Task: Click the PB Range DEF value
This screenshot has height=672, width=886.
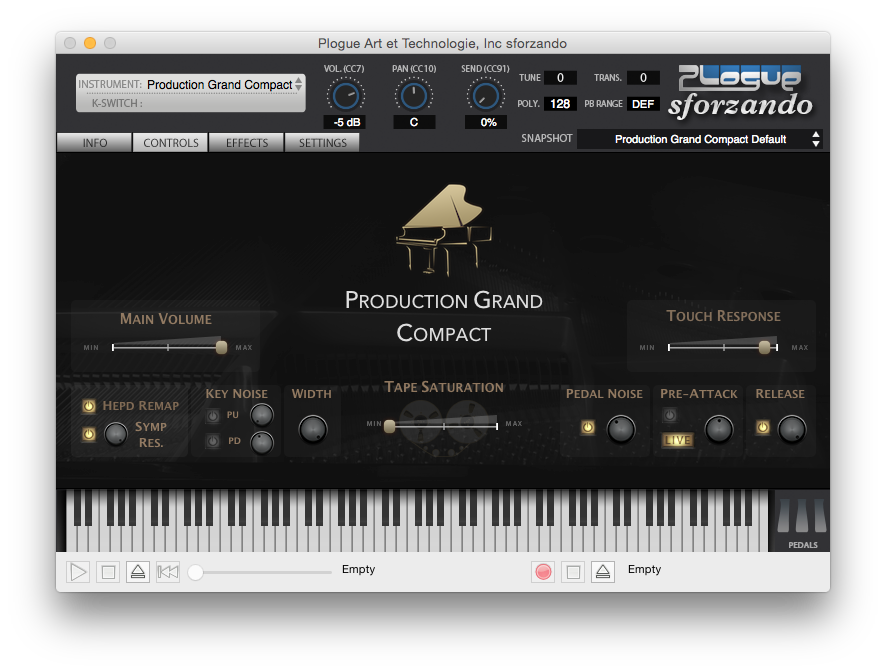Action: (642, 104)
